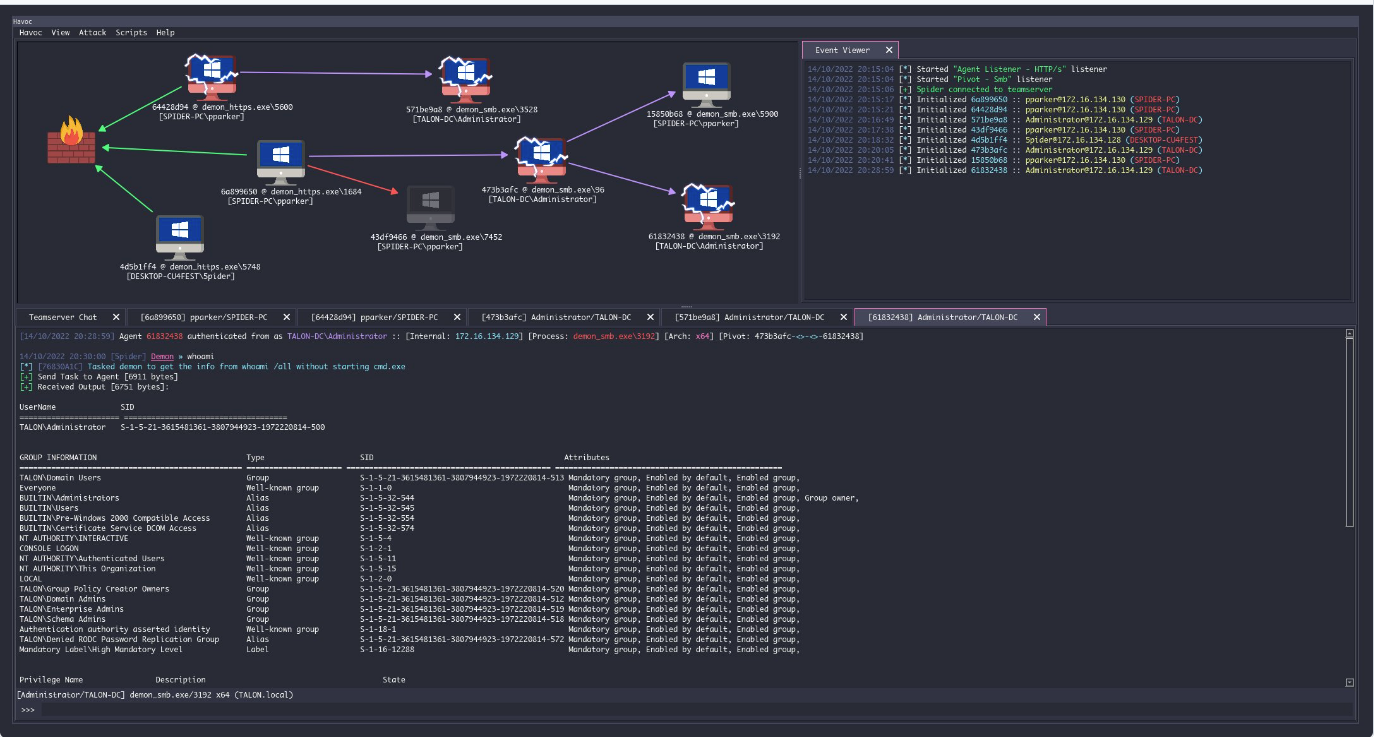
Task: Open the [473b3afc] Administrator/TALON-DC tab
Action: (557, 317)
